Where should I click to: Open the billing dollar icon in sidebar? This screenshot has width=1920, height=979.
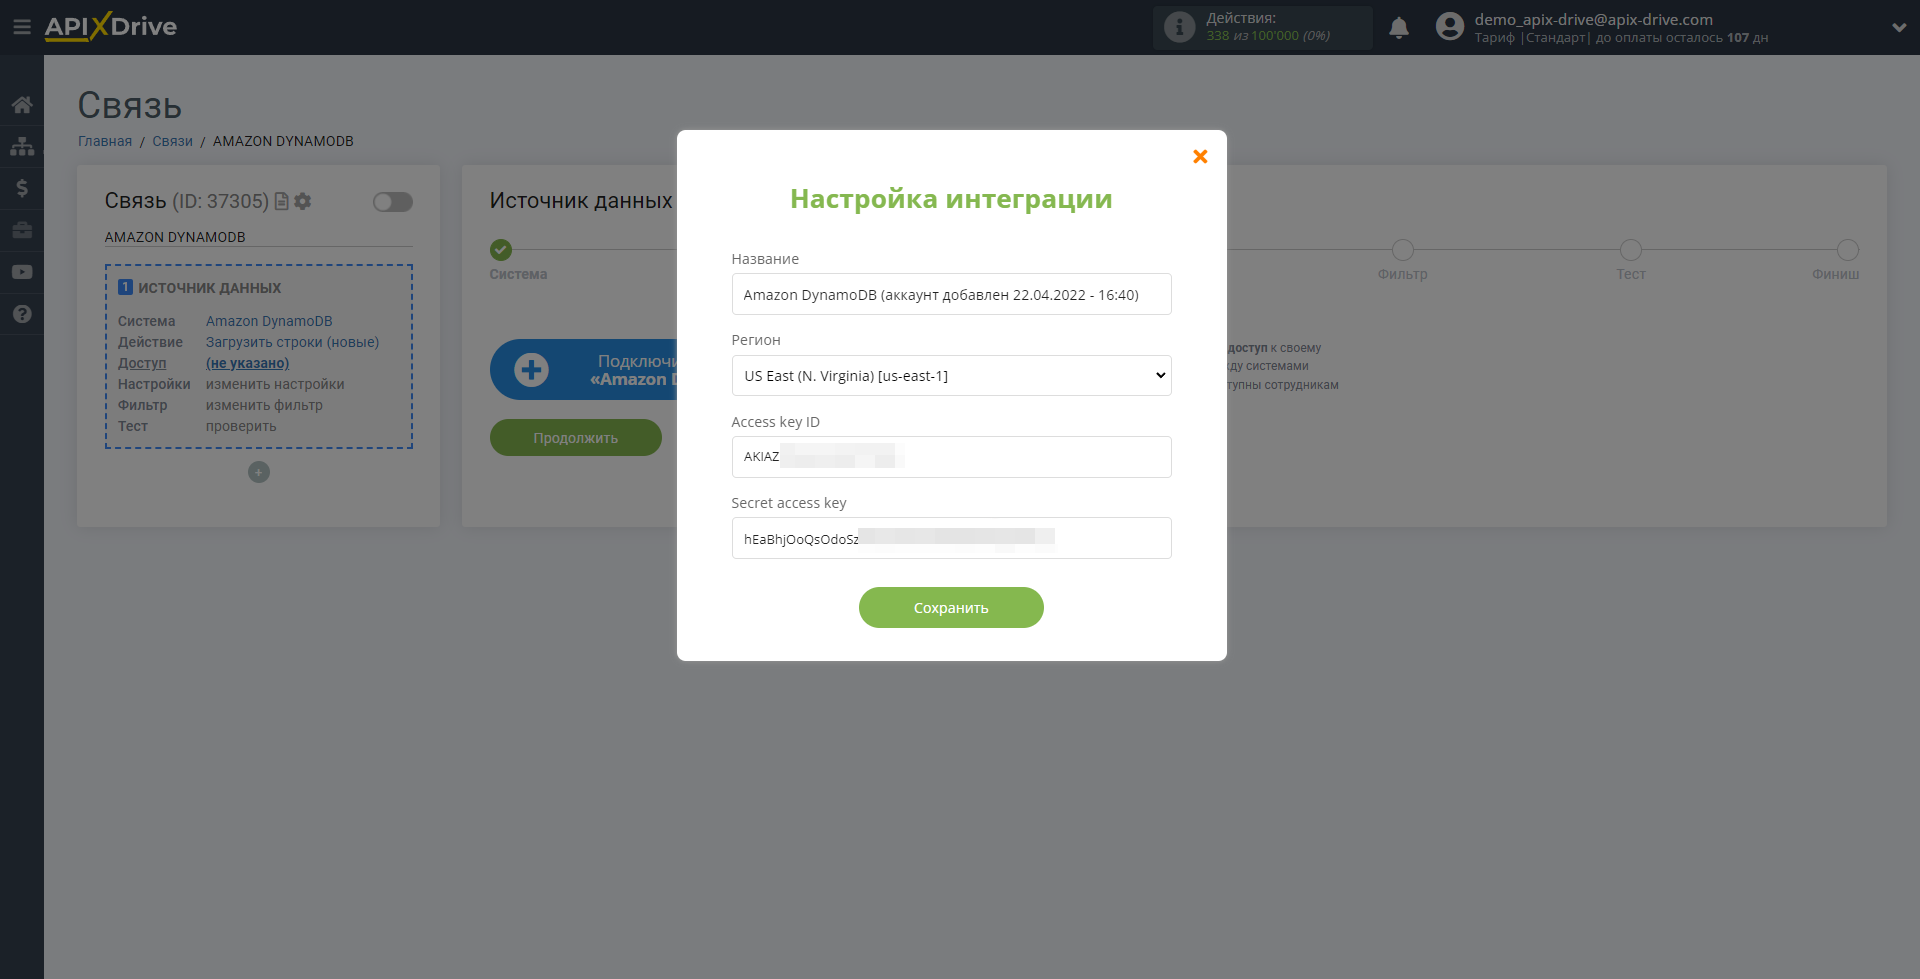click(22, 188)
